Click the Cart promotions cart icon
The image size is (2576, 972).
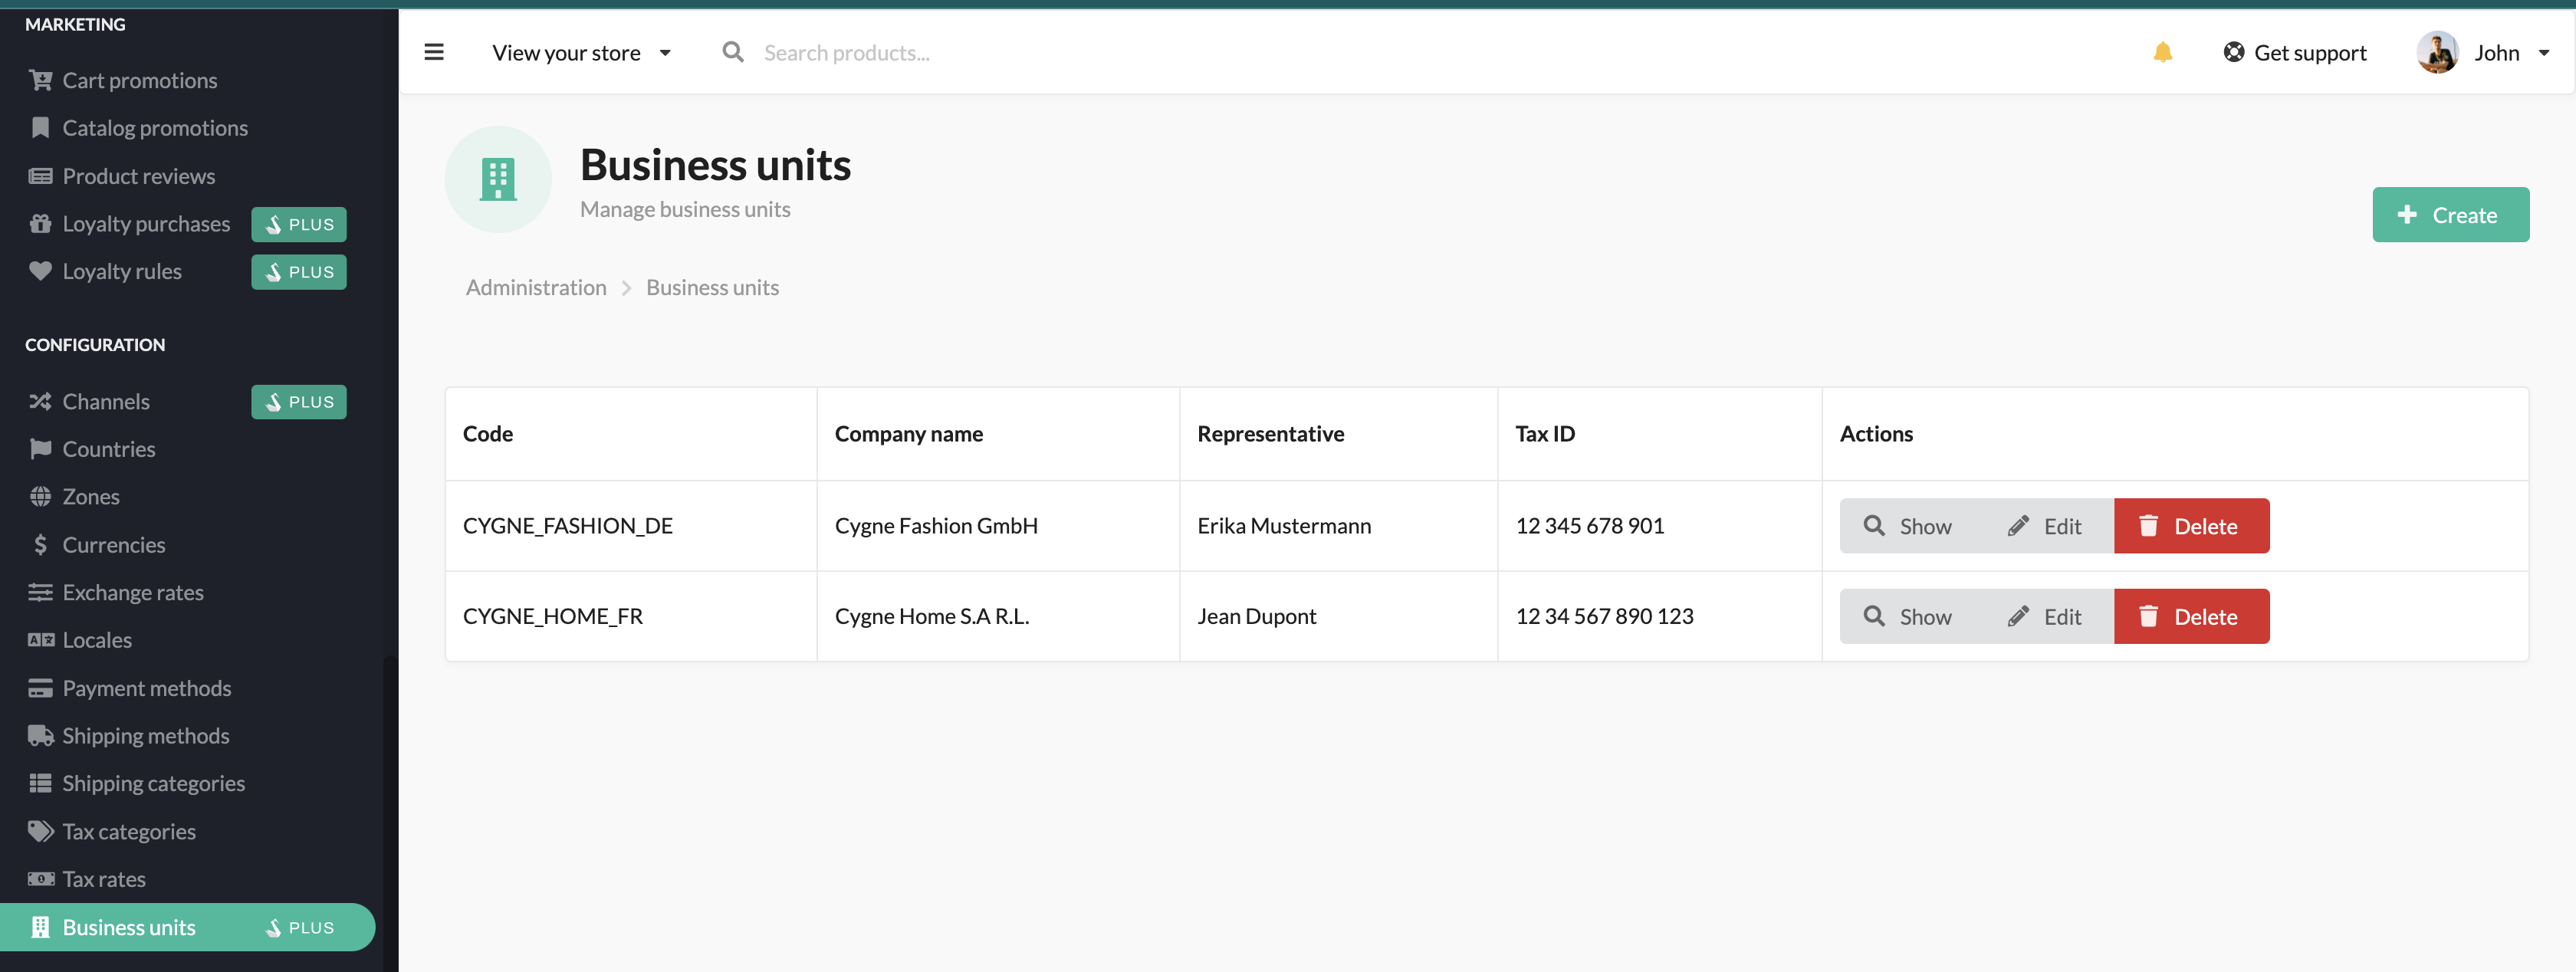click(x=40, y=80)
